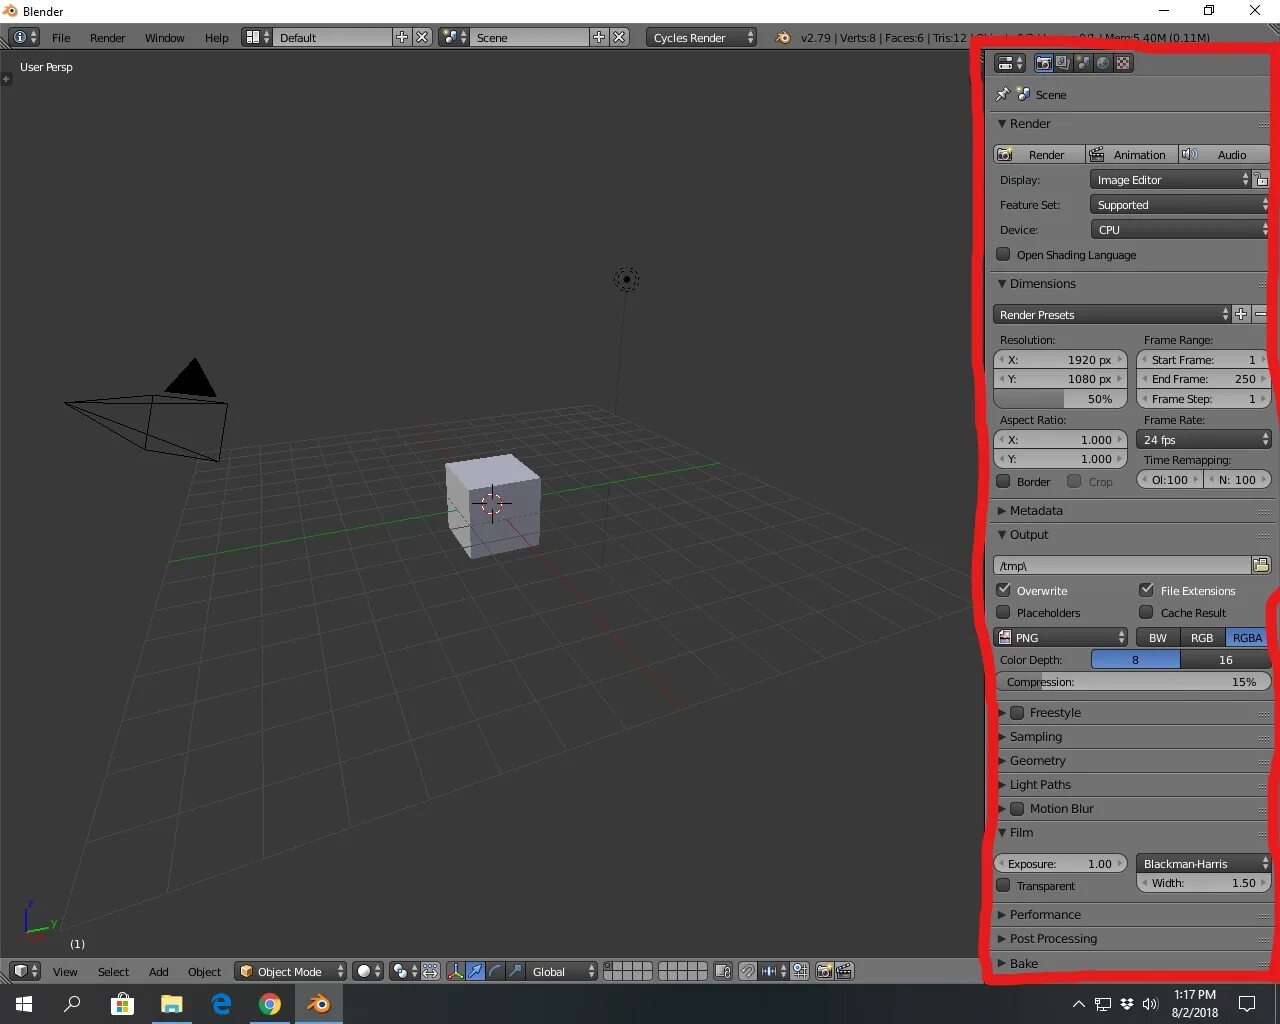Open the Texture properties tab
Viewport: 1280px width, 1024px height.
pos(1122,62)
